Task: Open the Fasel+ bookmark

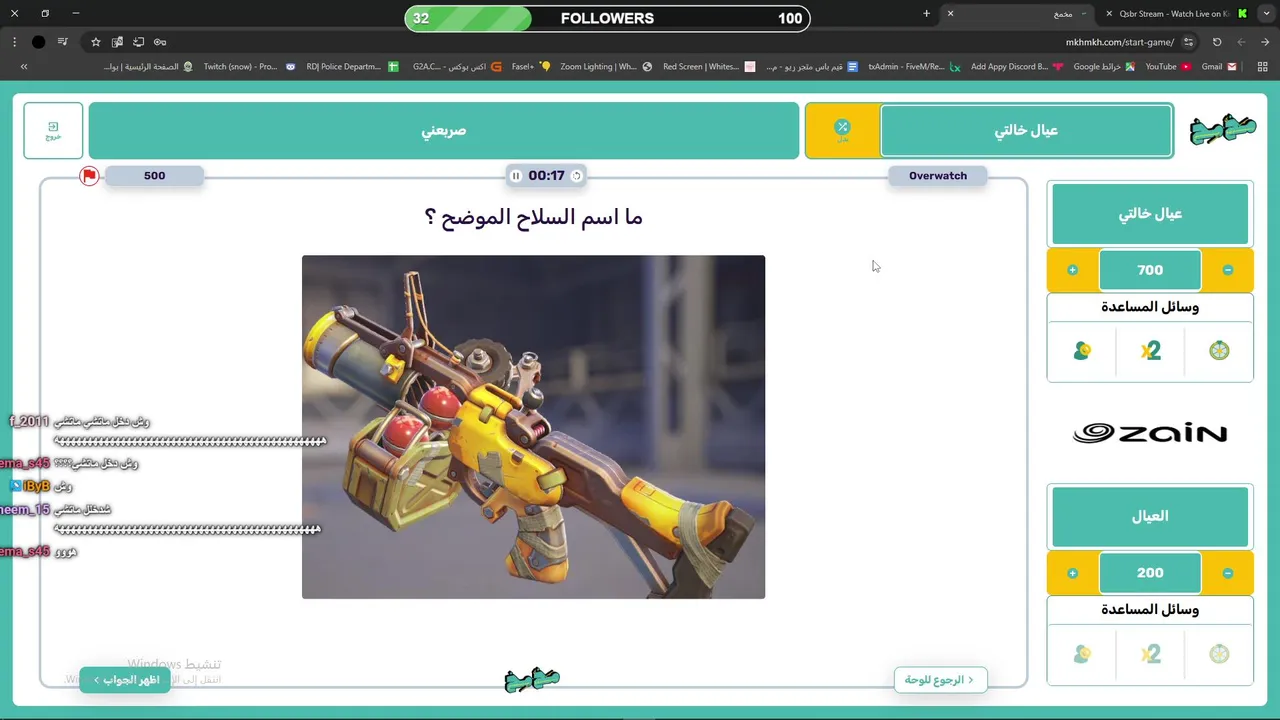Action: pos(531,67)
